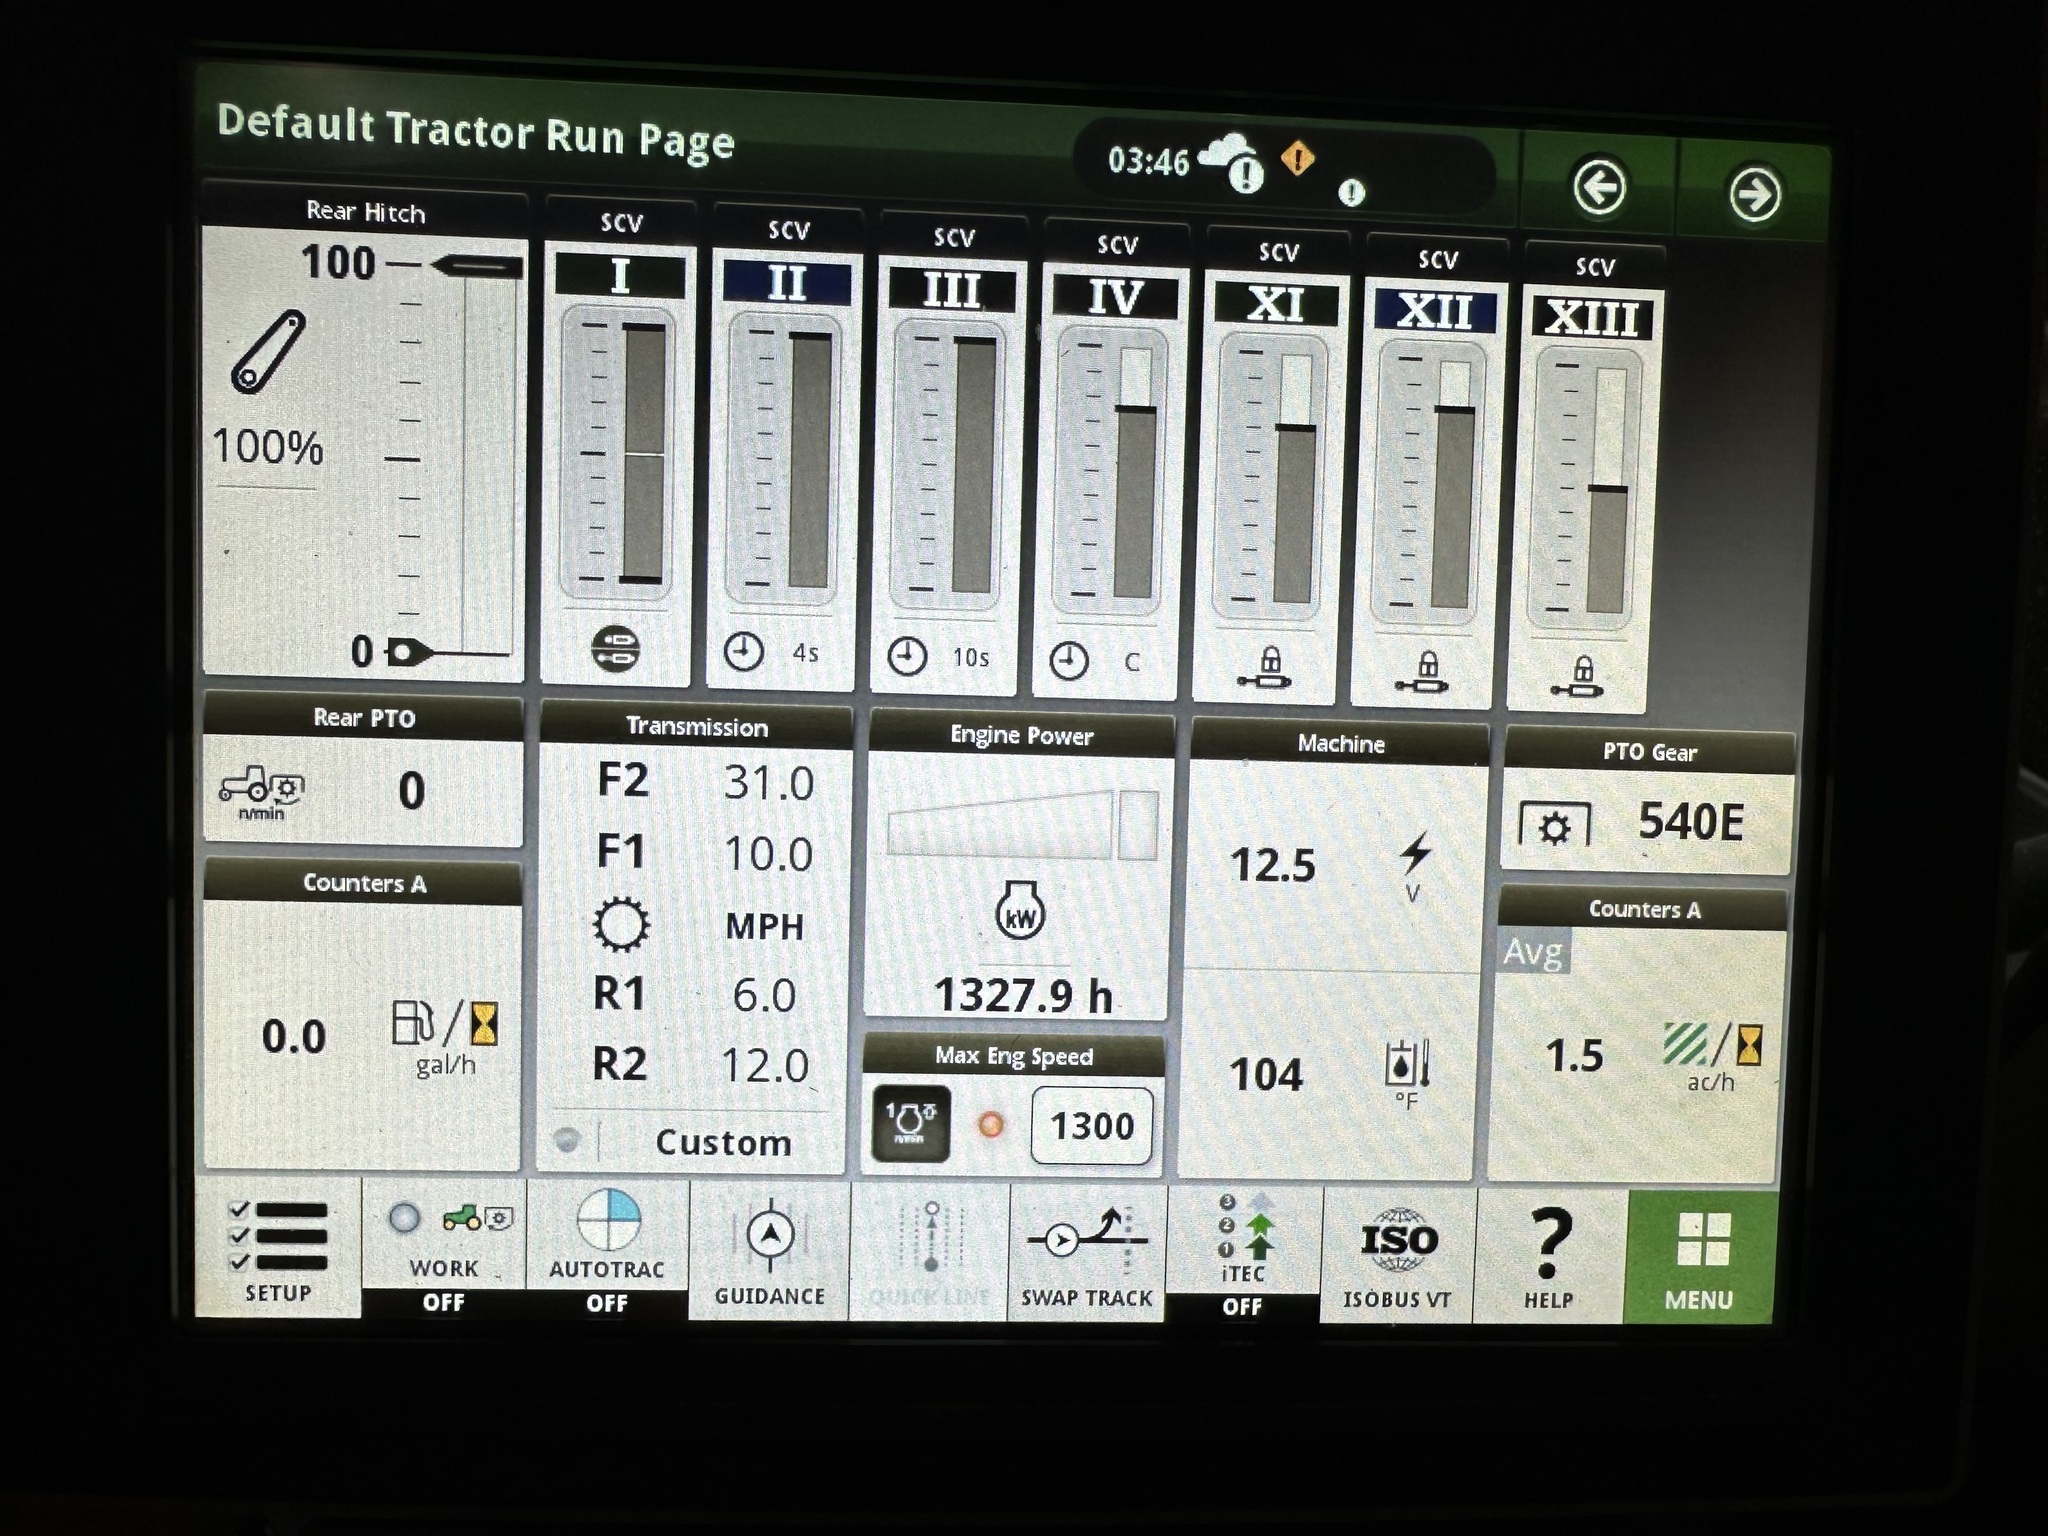This screenshot has width=2048, height=1536.
Task: Tap the Rear PTO tractor rpm icon
Action: pos(262,793)
